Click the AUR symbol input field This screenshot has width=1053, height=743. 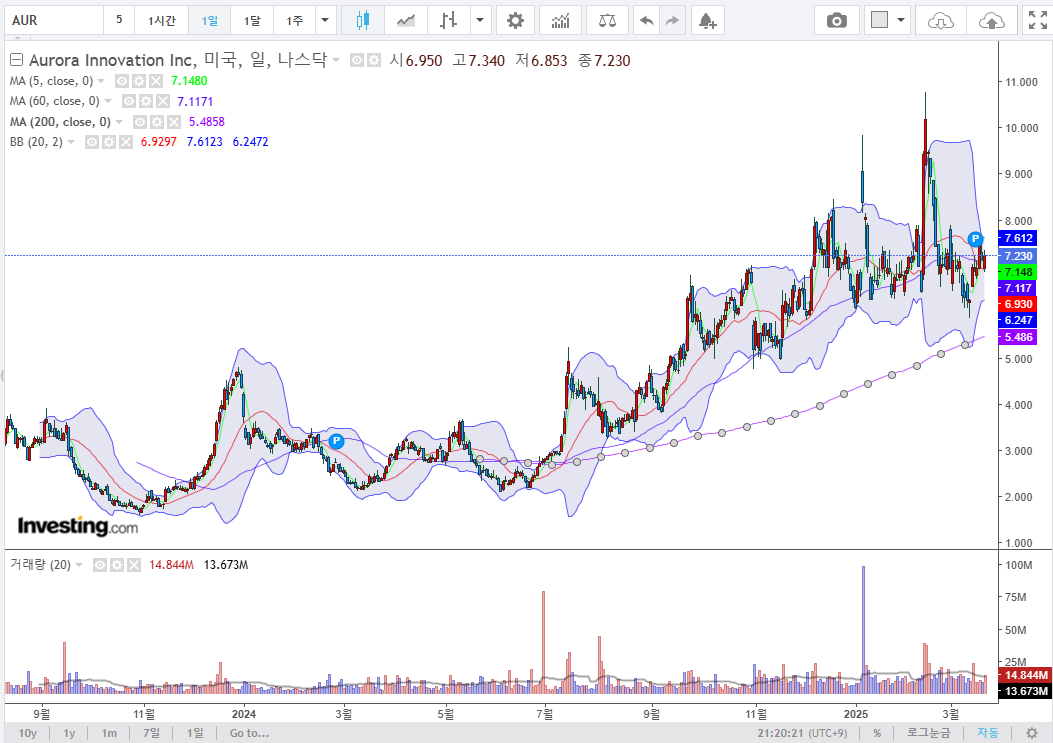[x=55, y=21]
